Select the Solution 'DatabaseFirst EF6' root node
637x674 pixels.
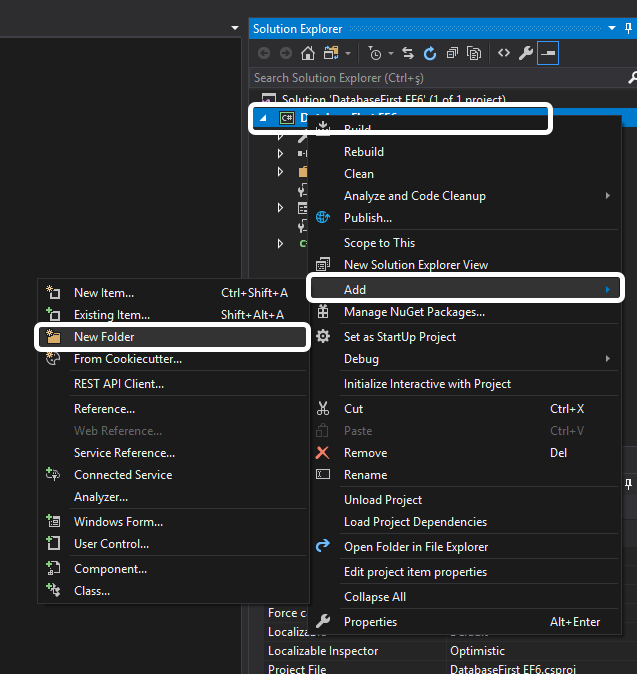point(393,99)
